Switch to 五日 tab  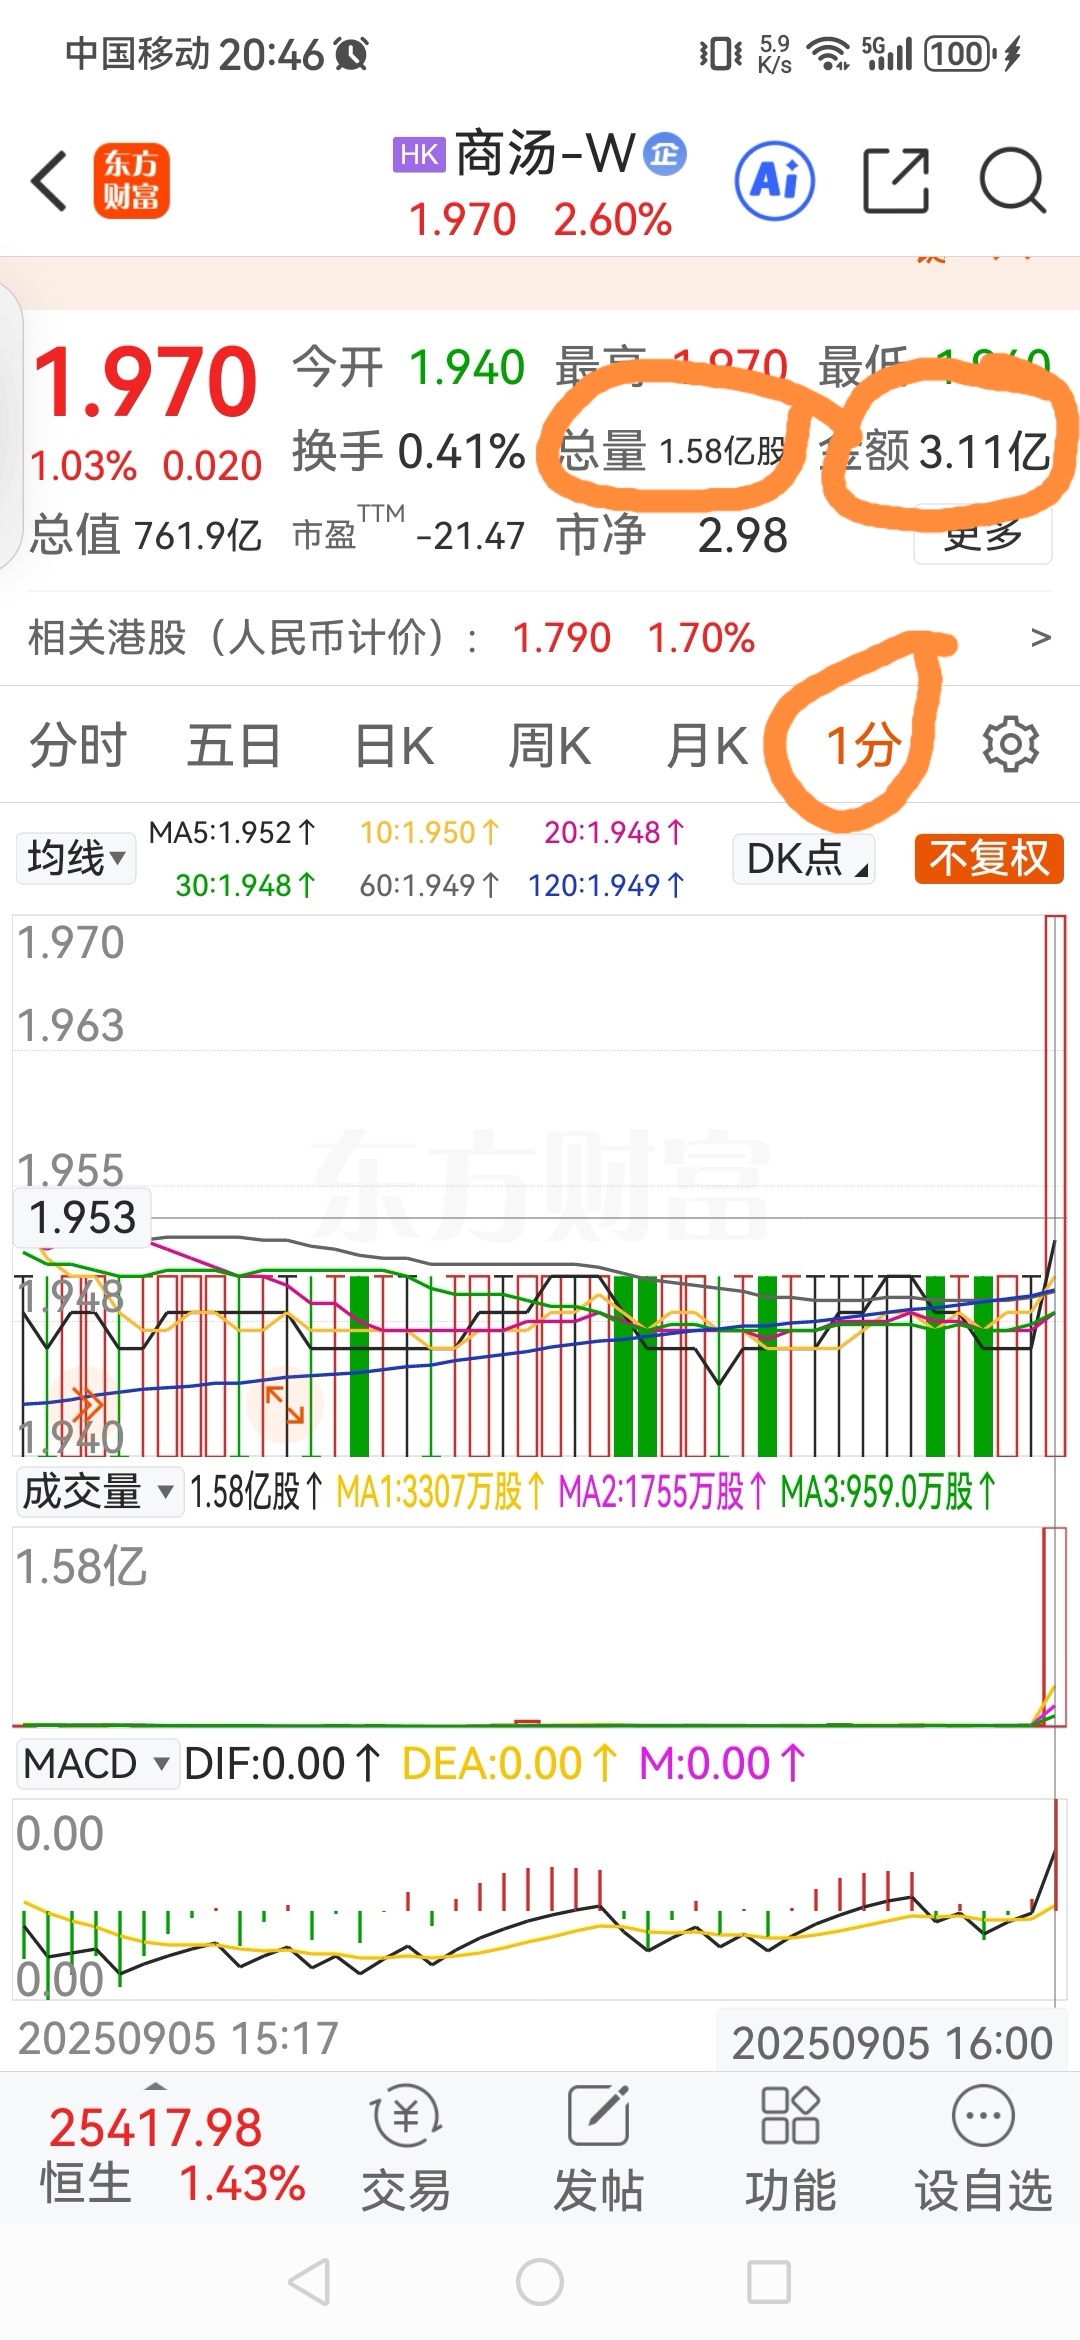234,745
